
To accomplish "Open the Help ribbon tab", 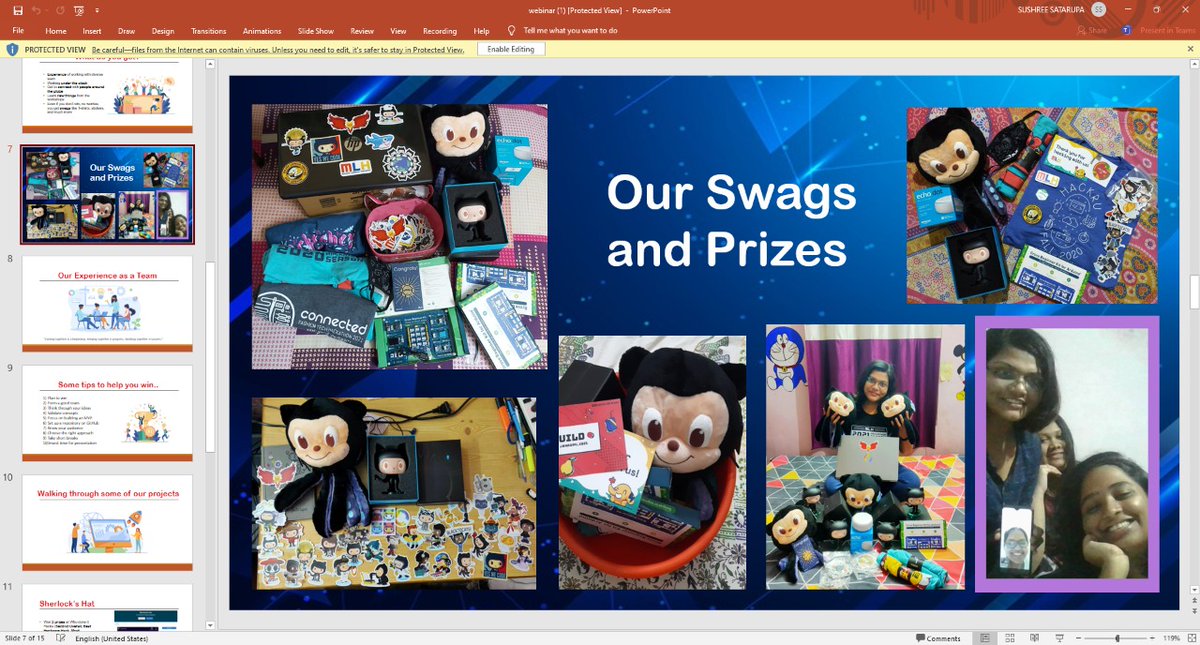I will tap(481, 31).
